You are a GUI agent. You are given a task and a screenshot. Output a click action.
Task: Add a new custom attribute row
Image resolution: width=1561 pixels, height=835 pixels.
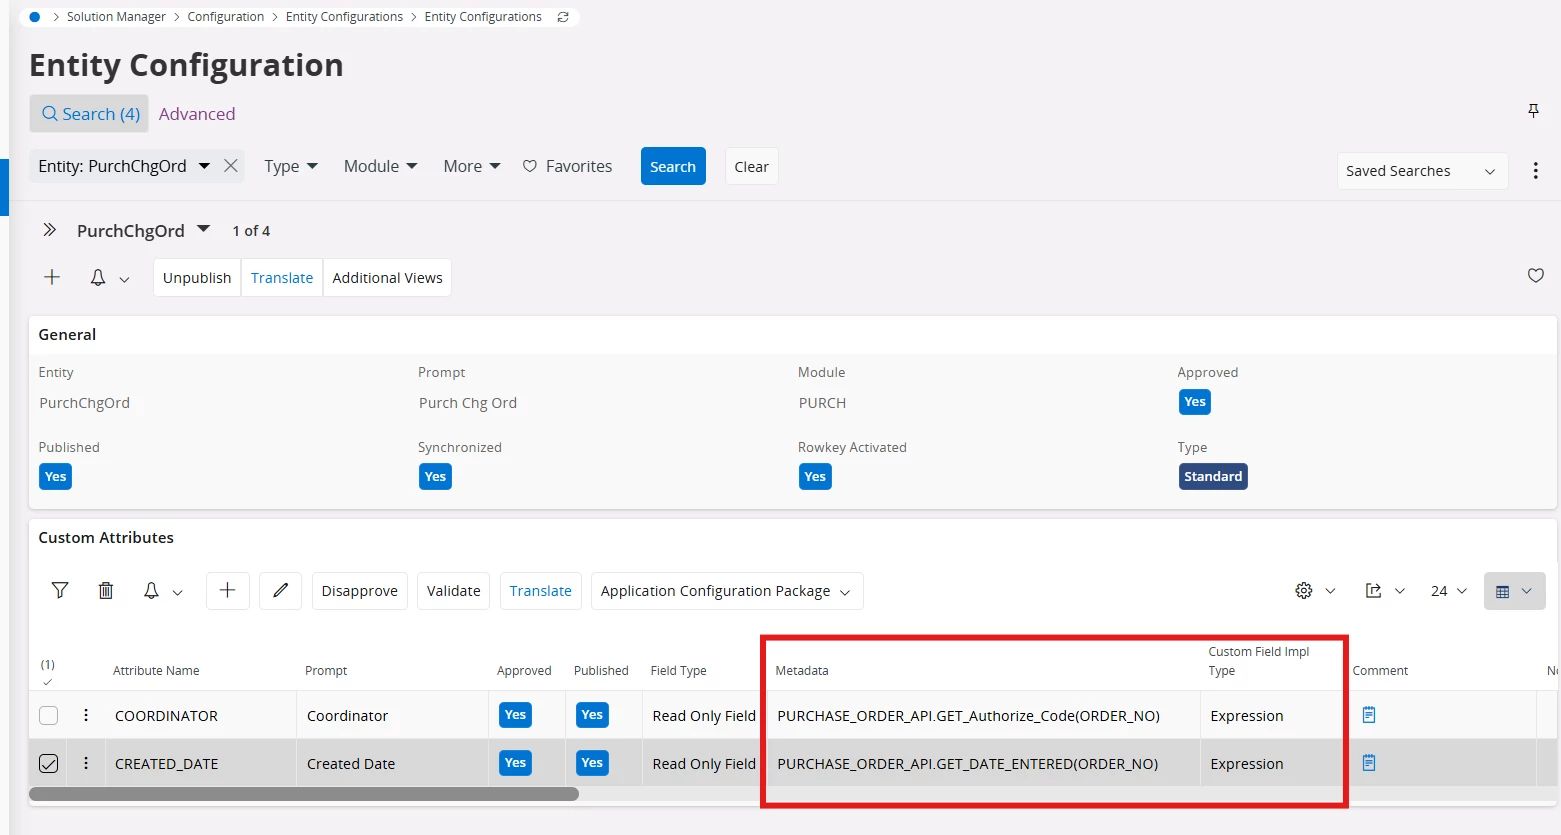(x=227, y=591)
